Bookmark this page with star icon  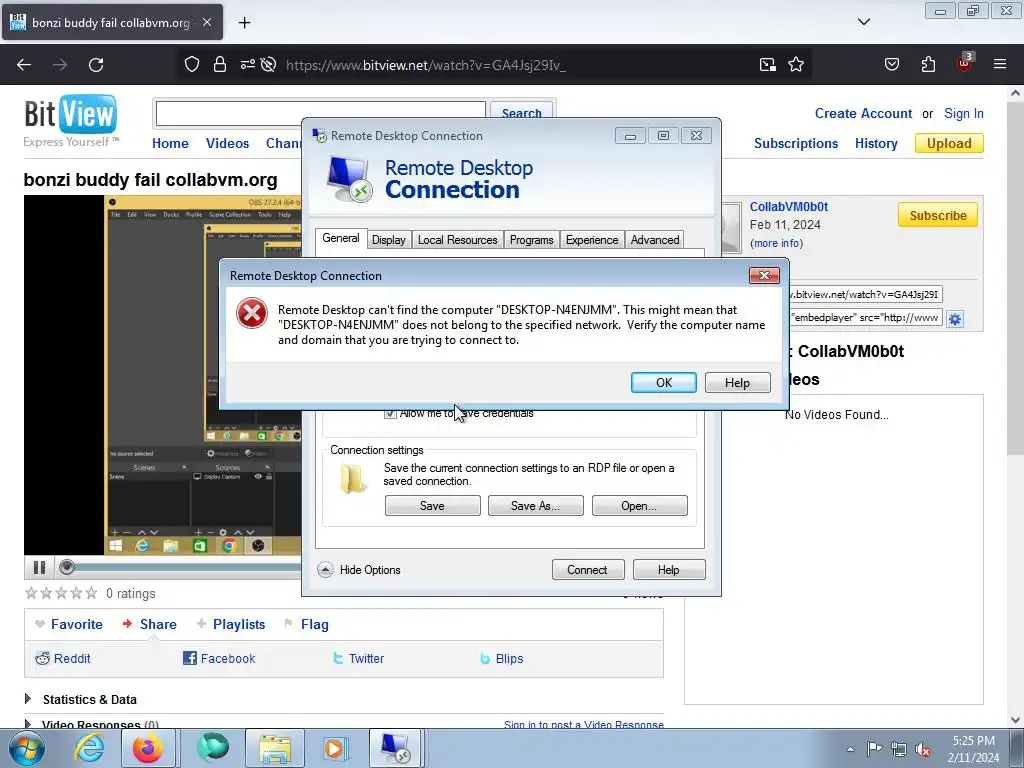[796, 65]
